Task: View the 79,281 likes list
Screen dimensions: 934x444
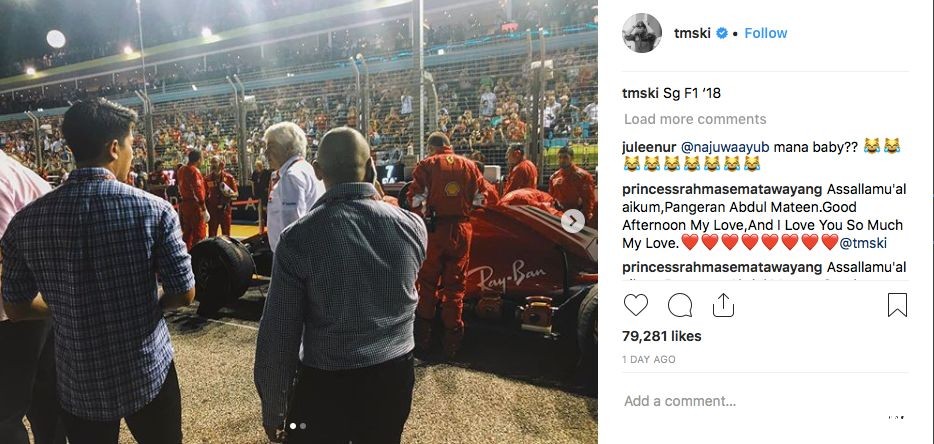Action: pos(662,336)
